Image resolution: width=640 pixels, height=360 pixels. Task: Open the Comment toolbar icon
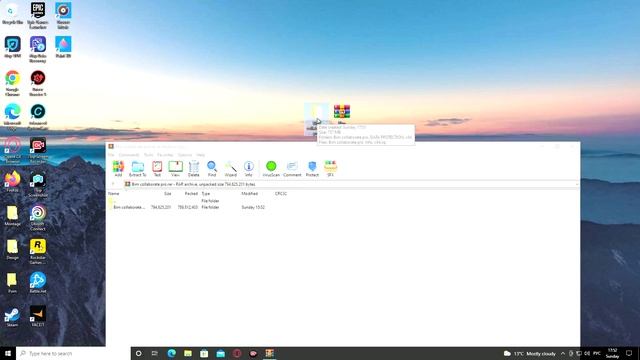(x=292, y=169)
